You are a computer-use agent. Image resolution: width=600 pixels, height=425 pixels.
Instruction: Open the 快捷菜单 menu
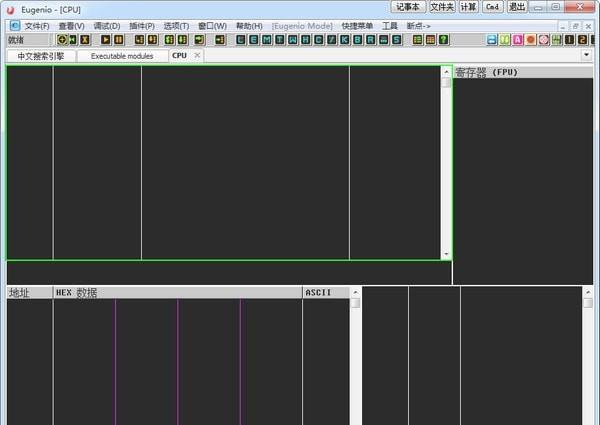click(357, 26)
